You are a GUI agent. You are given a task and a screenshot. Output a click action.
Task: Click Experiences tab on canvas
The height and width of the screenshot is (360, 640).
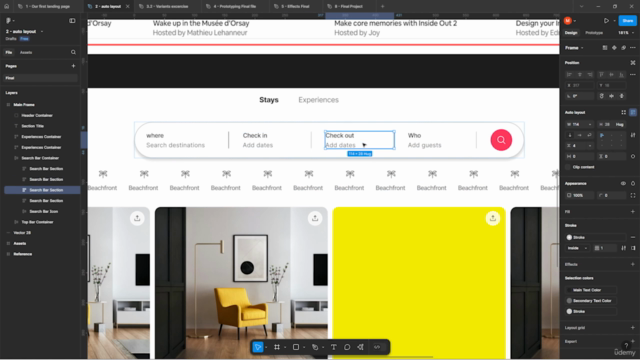[x=318, y=100]
